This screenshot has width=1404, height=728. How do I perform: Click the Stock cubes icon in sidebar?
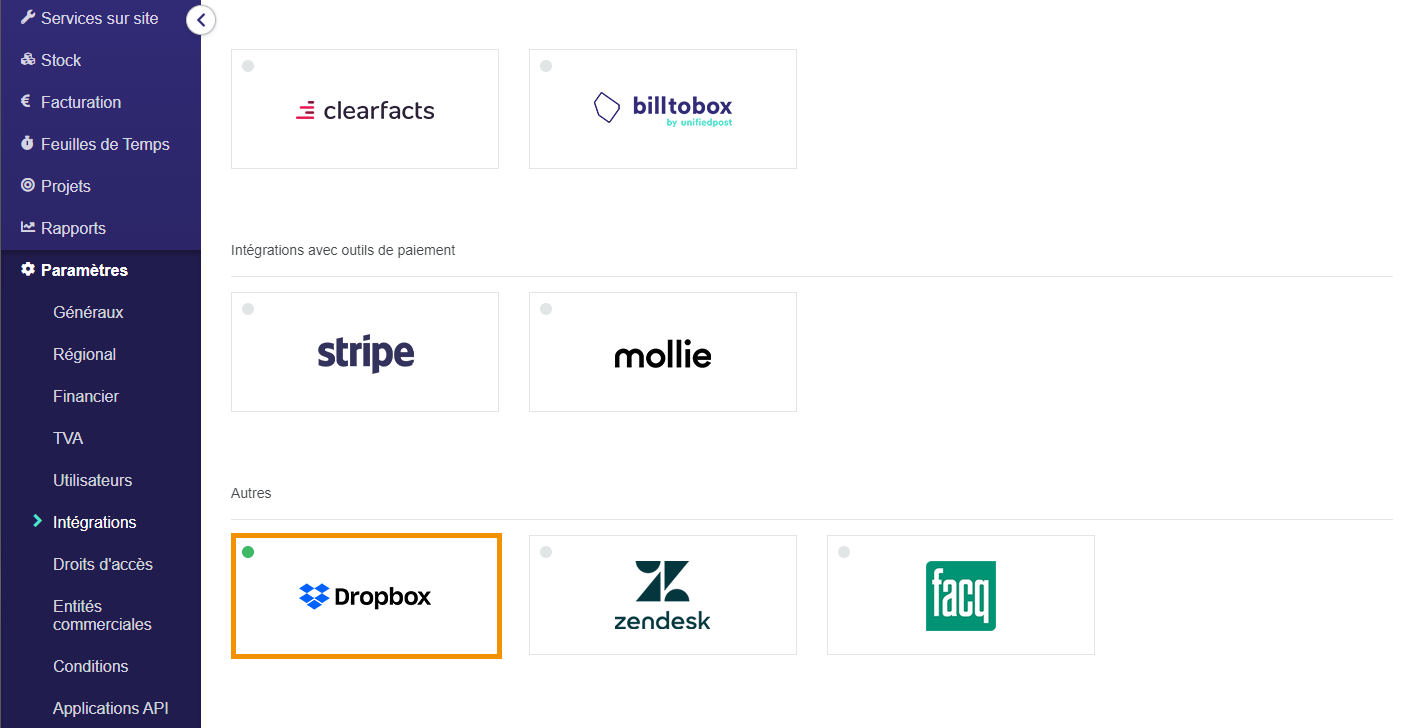(x=28, y=60)
